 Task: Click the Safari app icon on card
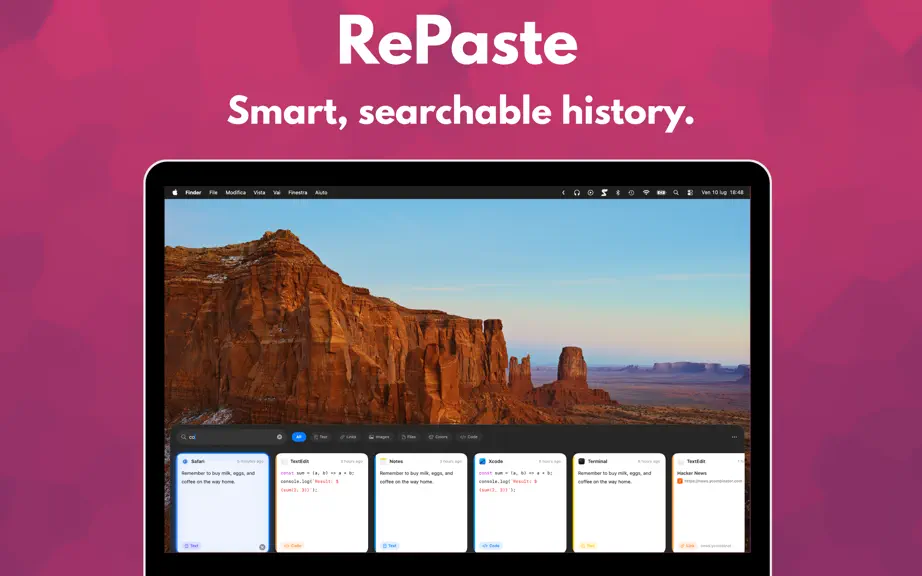click(185, 461)
